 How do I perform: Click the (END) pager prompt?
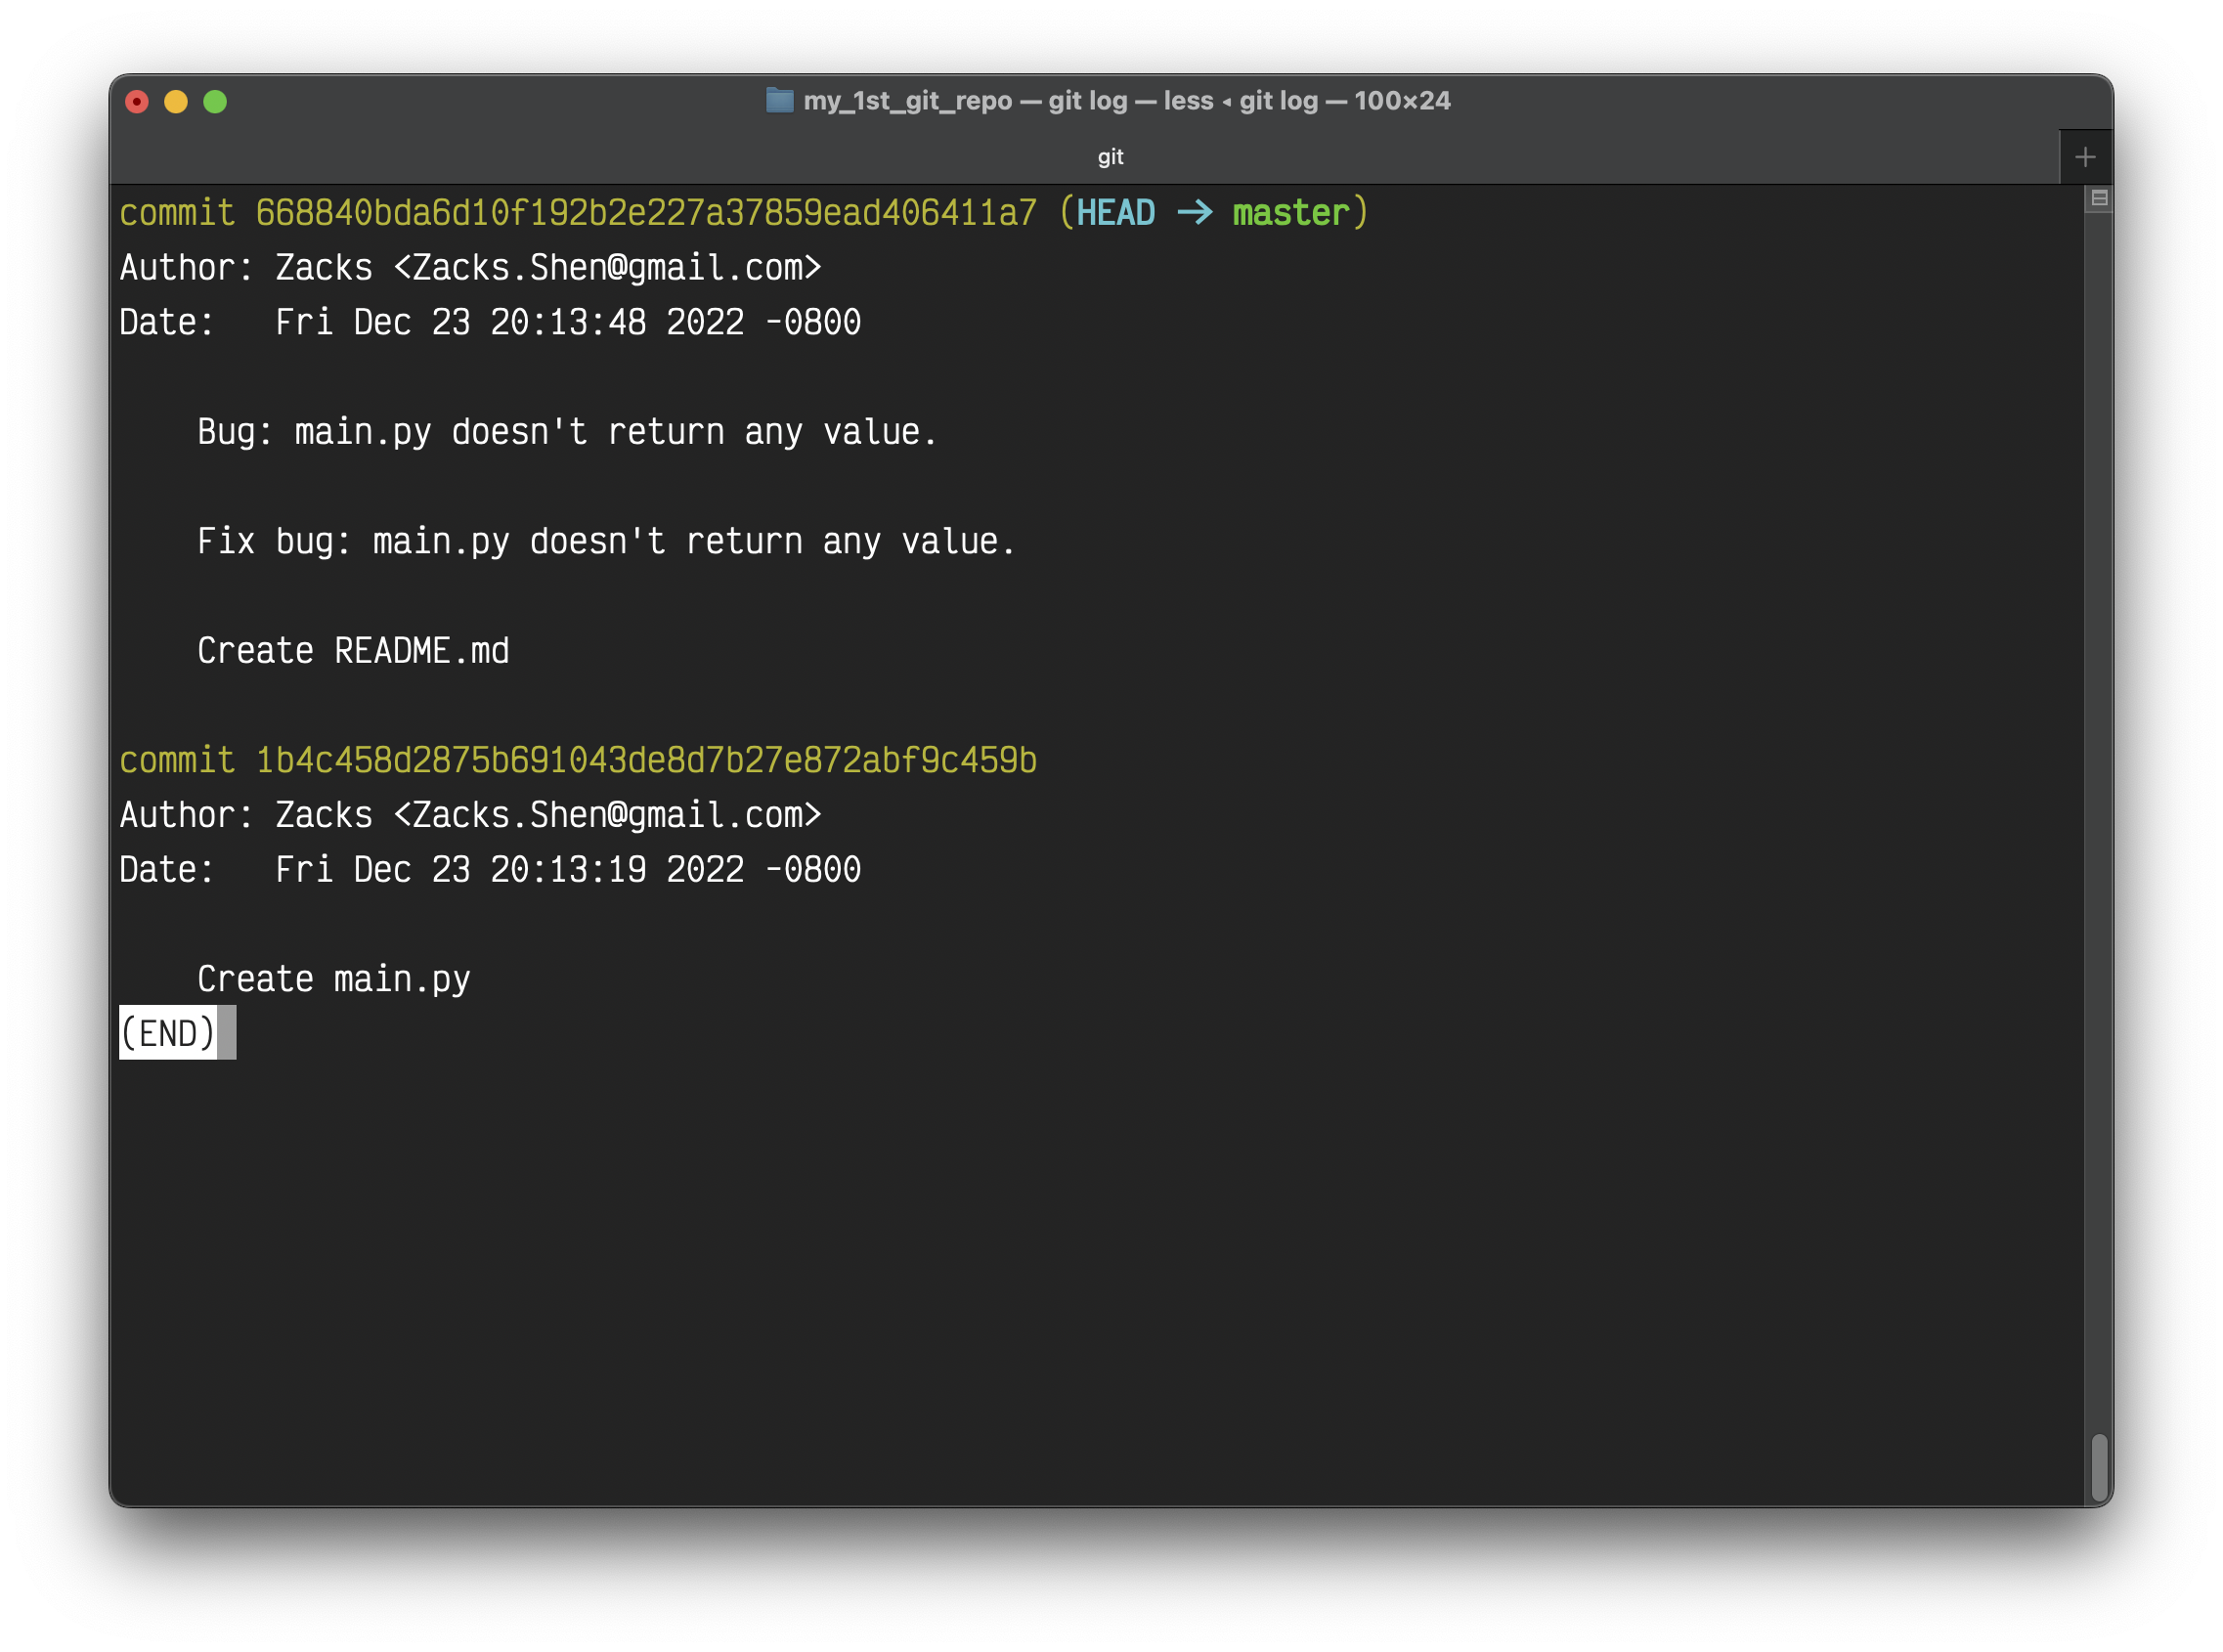tap(168, 1033)
